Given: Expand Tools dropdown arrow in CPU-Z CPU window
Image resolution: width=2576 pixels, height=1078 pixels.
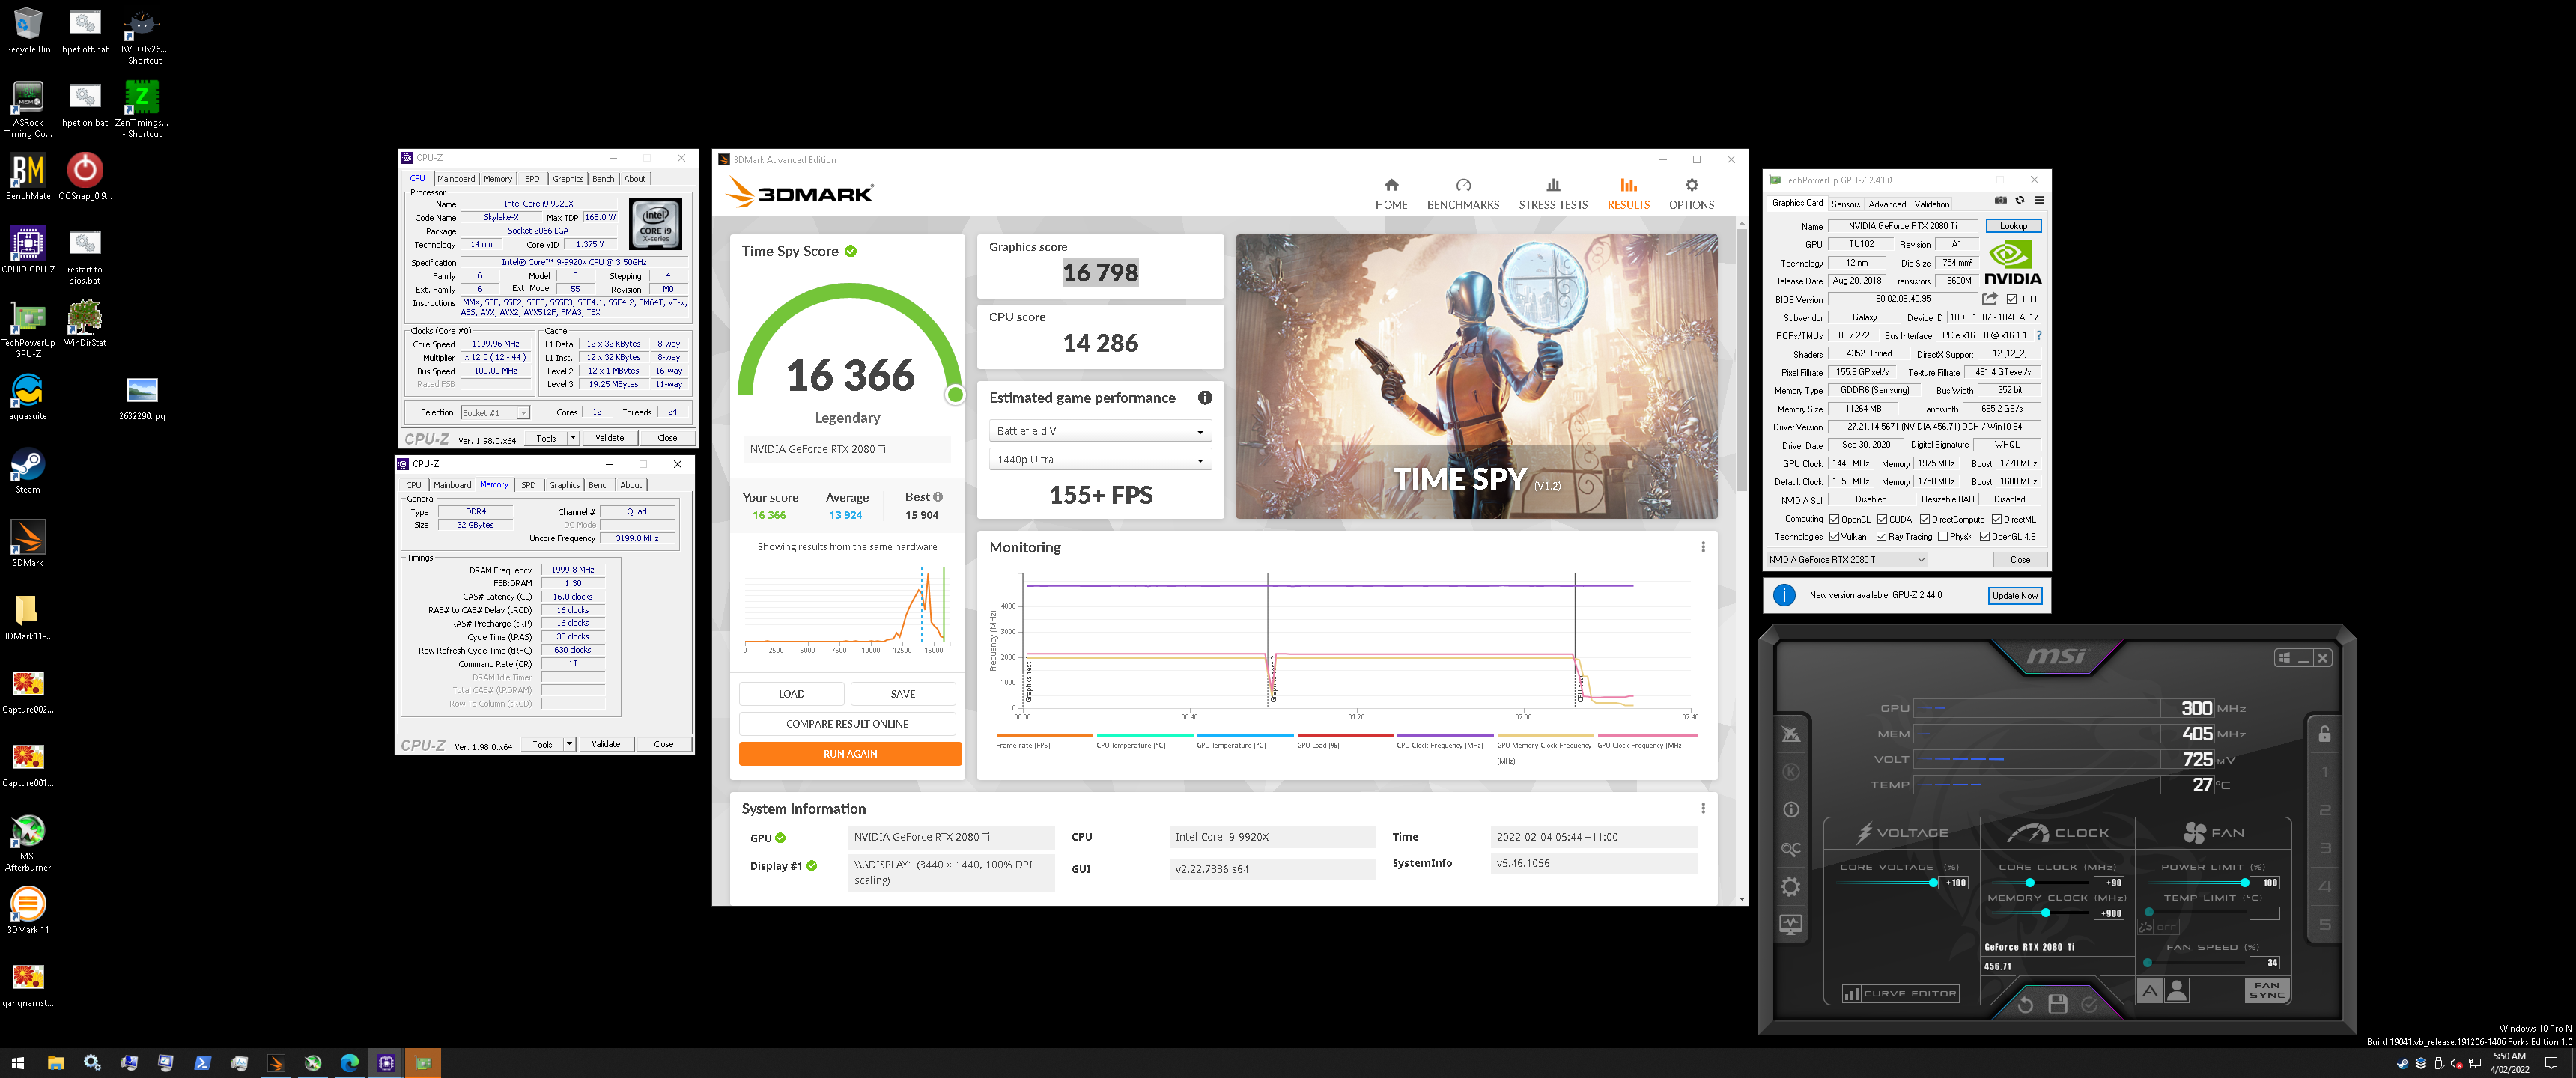Looking at the screenshot, I should 573,438.
